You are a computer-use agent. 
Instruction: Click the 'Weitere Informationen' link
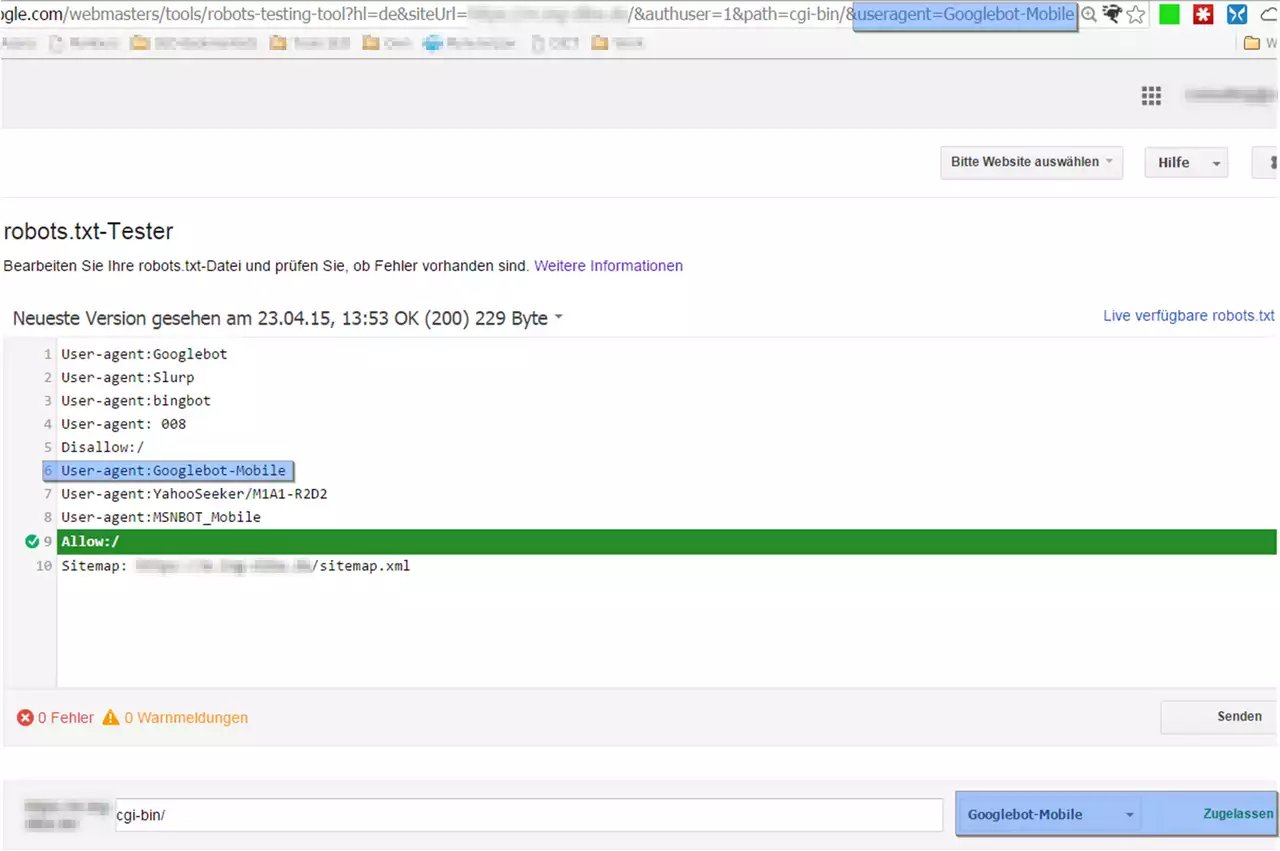[x=608, y=266]
